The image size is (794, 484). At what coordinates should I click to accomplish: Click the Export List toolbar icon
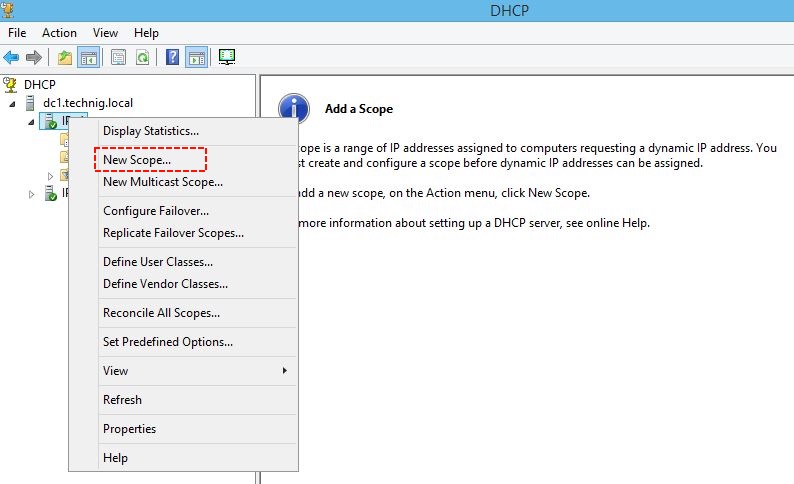119,57
